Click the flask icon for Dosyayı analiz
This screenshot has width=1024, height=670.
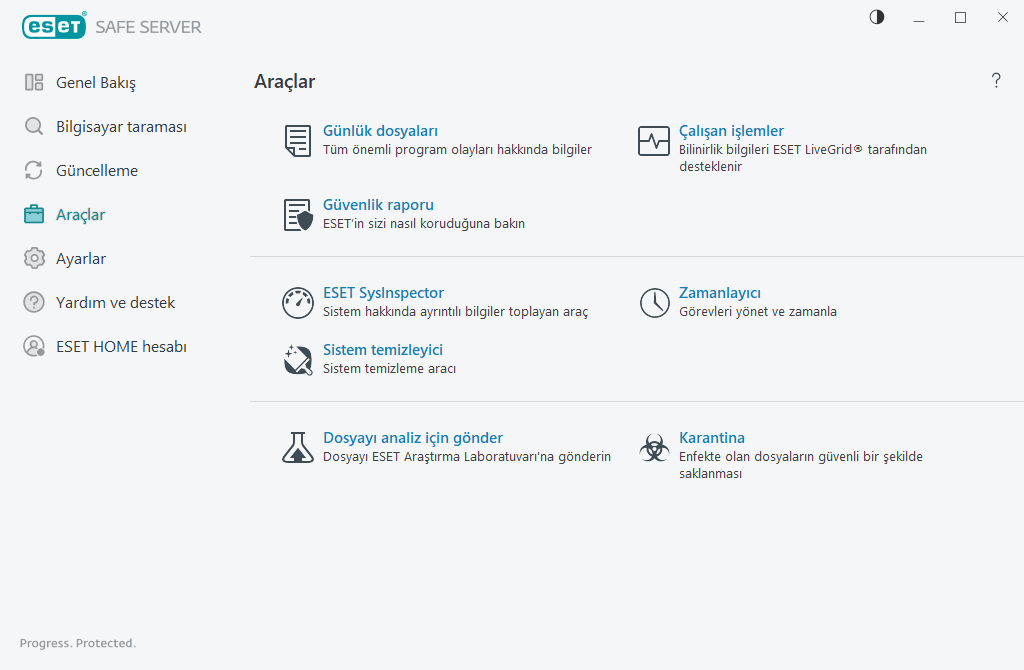click(x=297, y=447)
